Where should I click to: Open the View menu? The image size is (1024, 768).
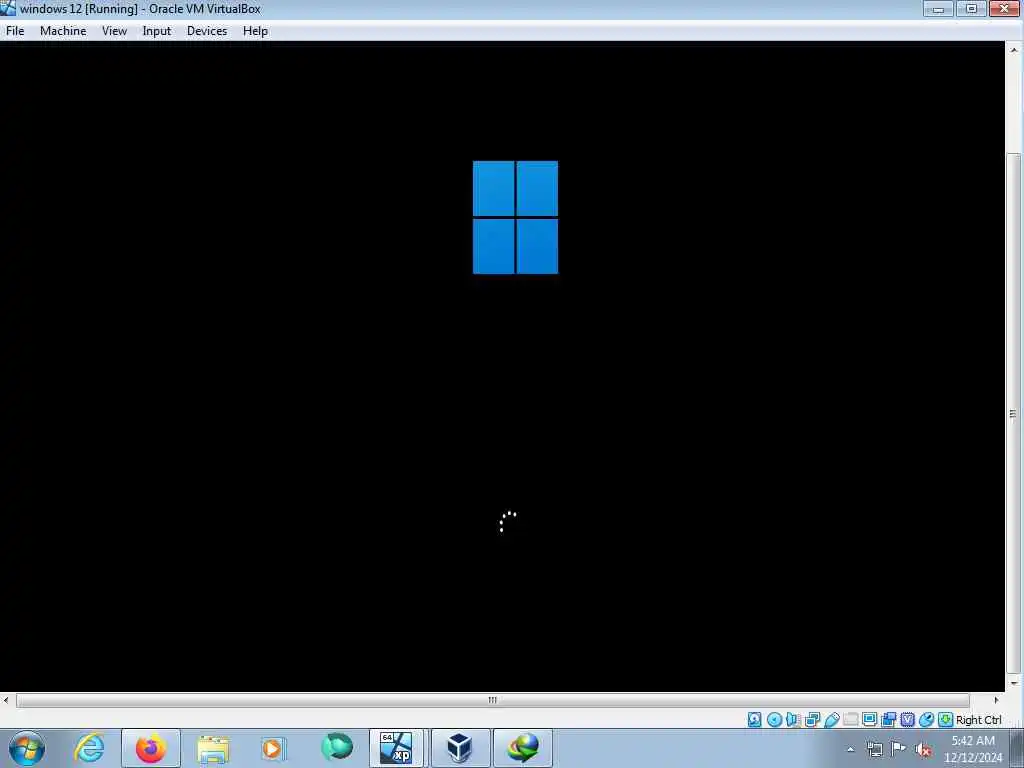[114, 31]
